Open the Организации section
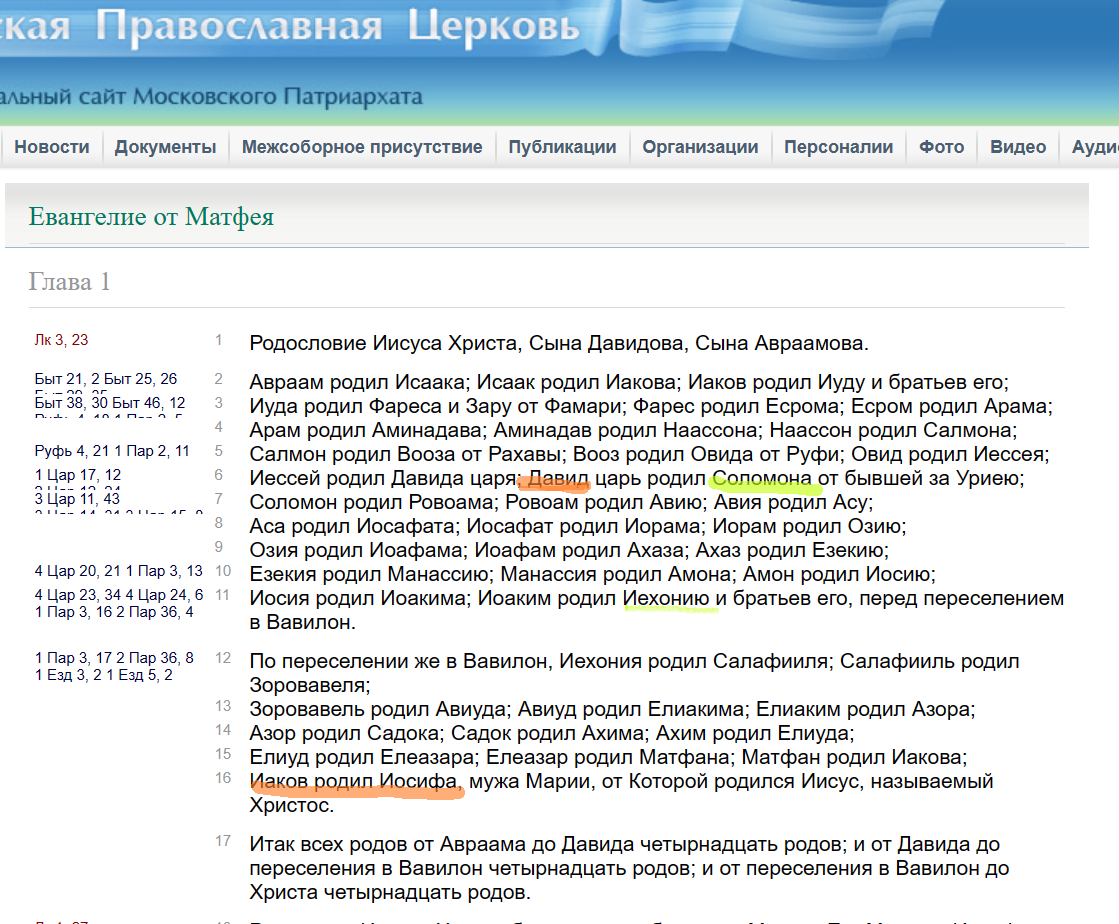The width and height of the screenshot is (1119, 924). (701, 146)
